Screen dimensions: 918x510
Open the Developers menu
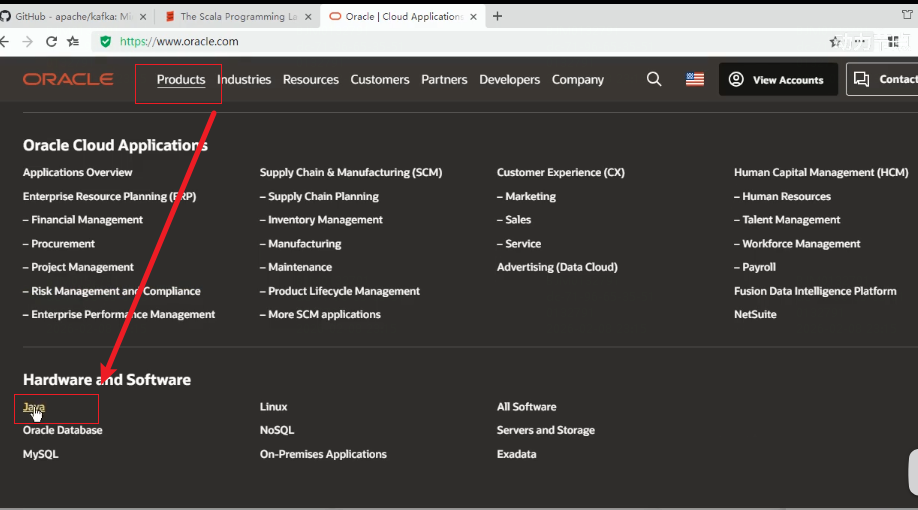[509, 80]
